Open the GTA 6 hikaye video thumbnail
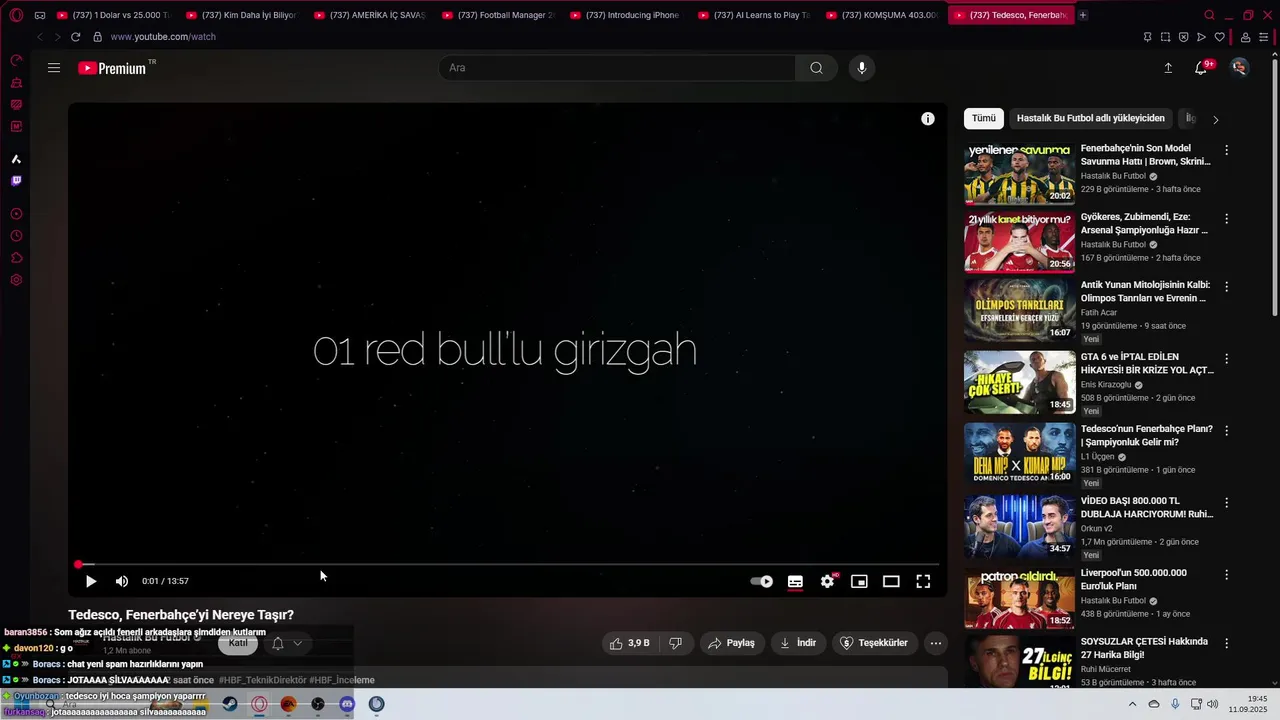Image resolution: width=1280 pixels, height=720 pixels. coord(1019,382)
